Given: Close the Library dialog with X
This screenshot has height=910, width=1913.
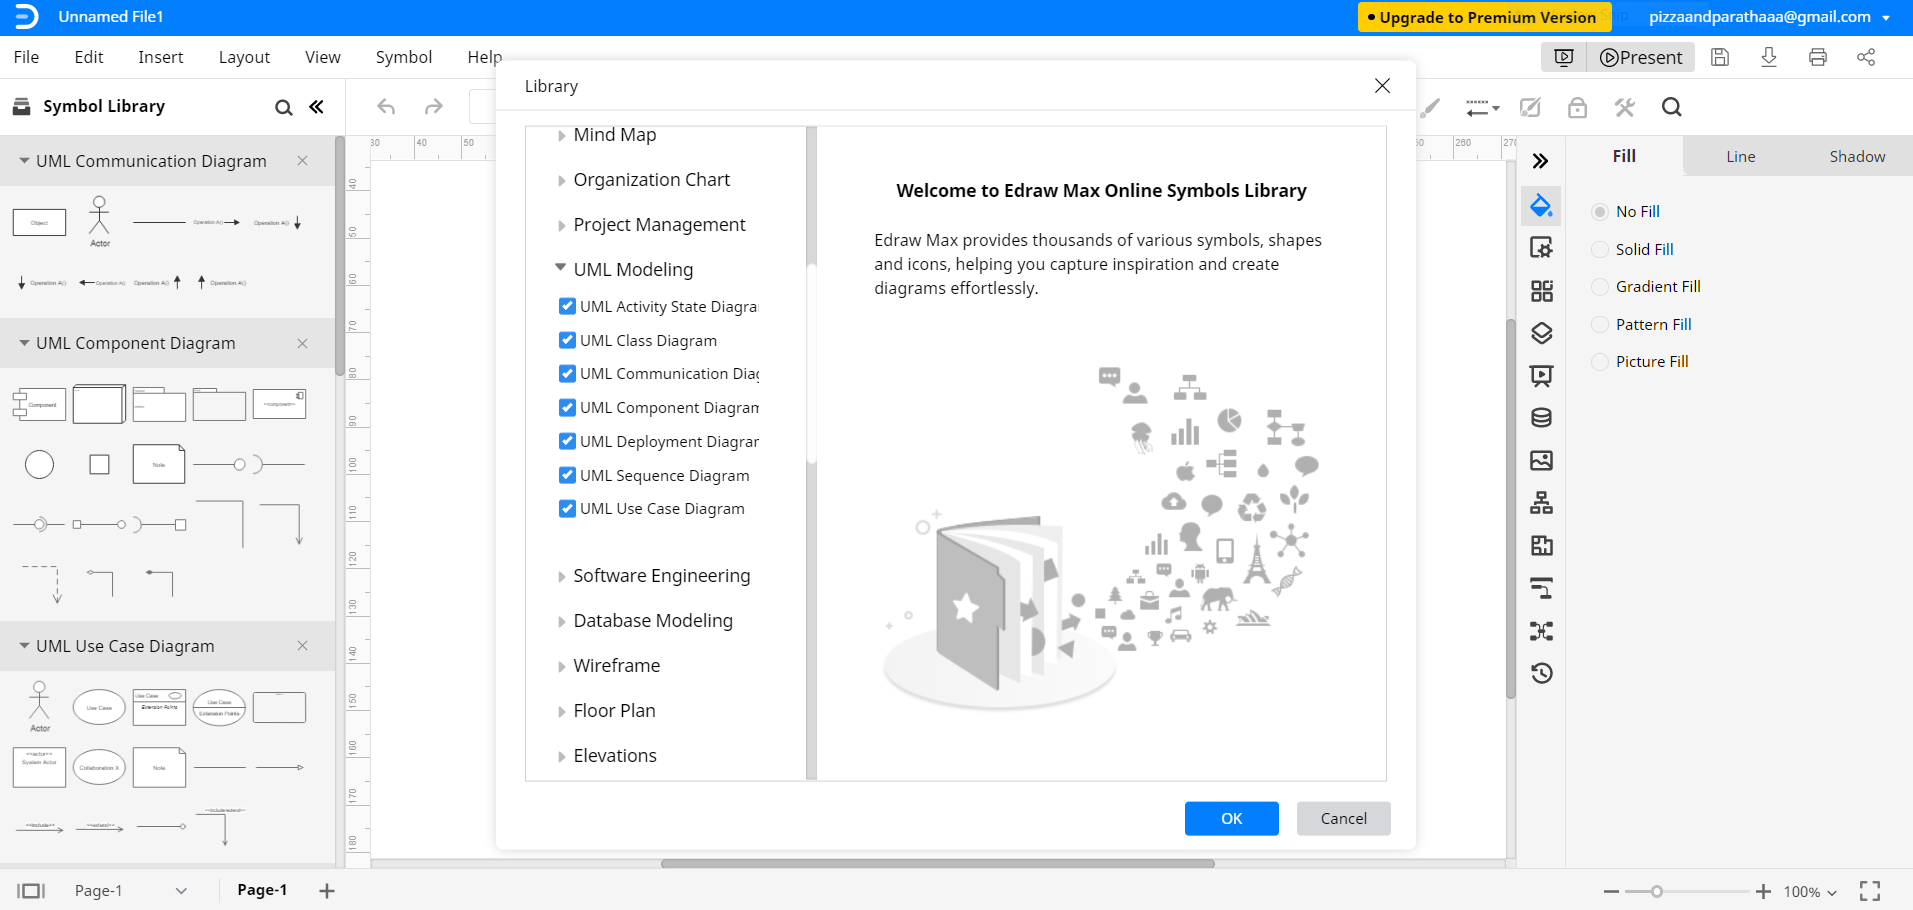Looking at the screenshot, I should [x=1382, y=86].
